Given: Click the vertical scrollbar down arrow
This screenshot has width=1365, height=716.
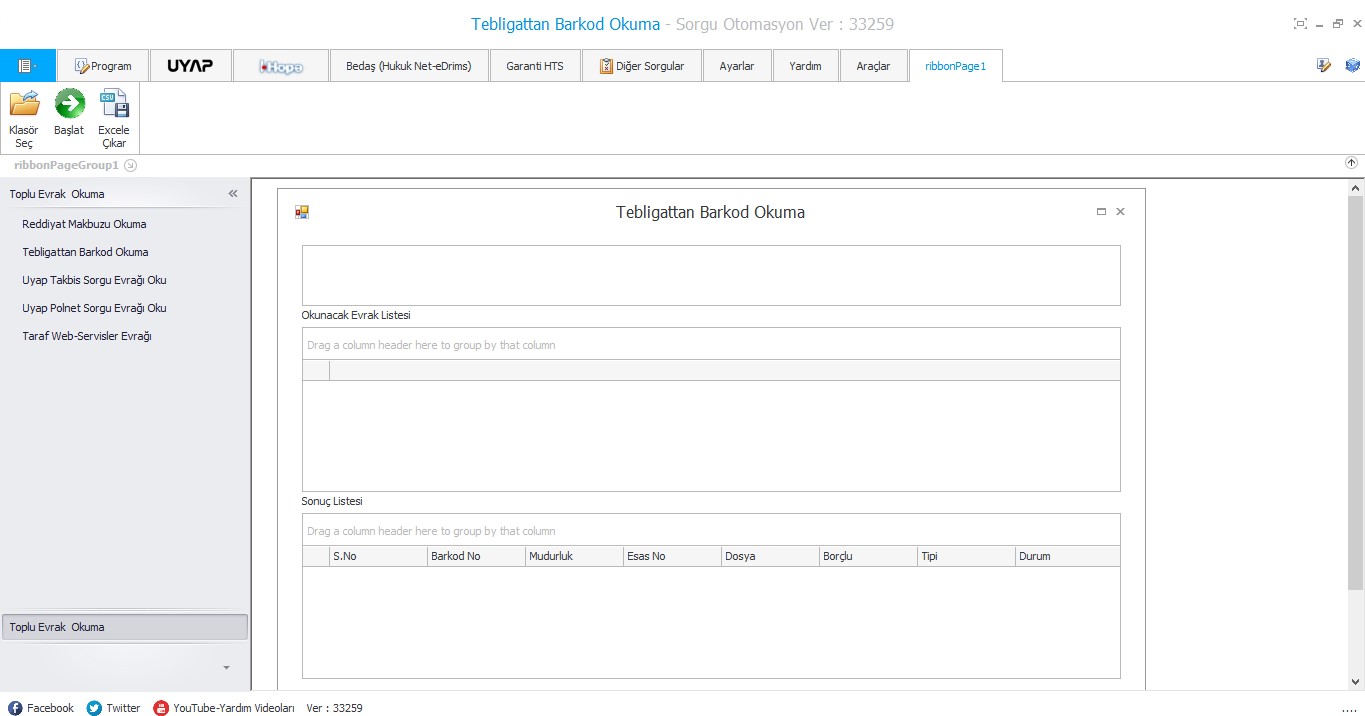Looking at the screenshot, I should 1355,683.
